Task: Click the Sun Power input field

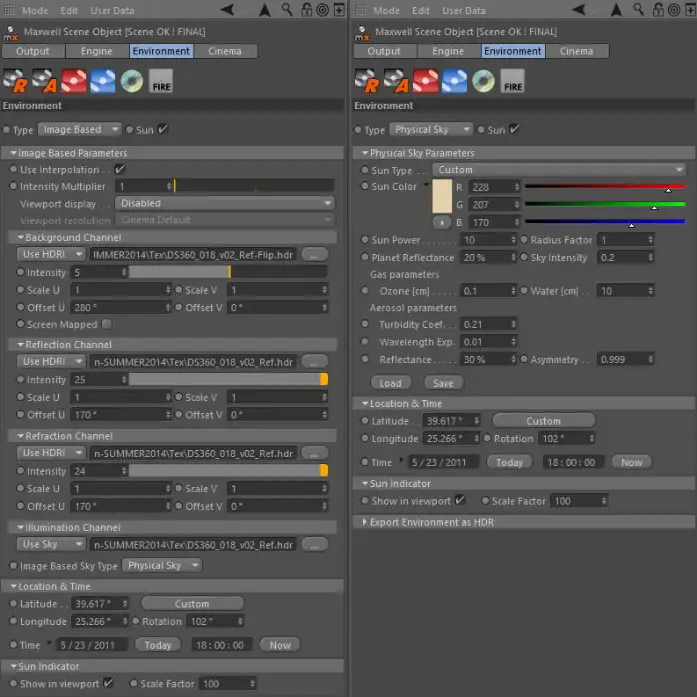Action: click(x=488, y=240)
